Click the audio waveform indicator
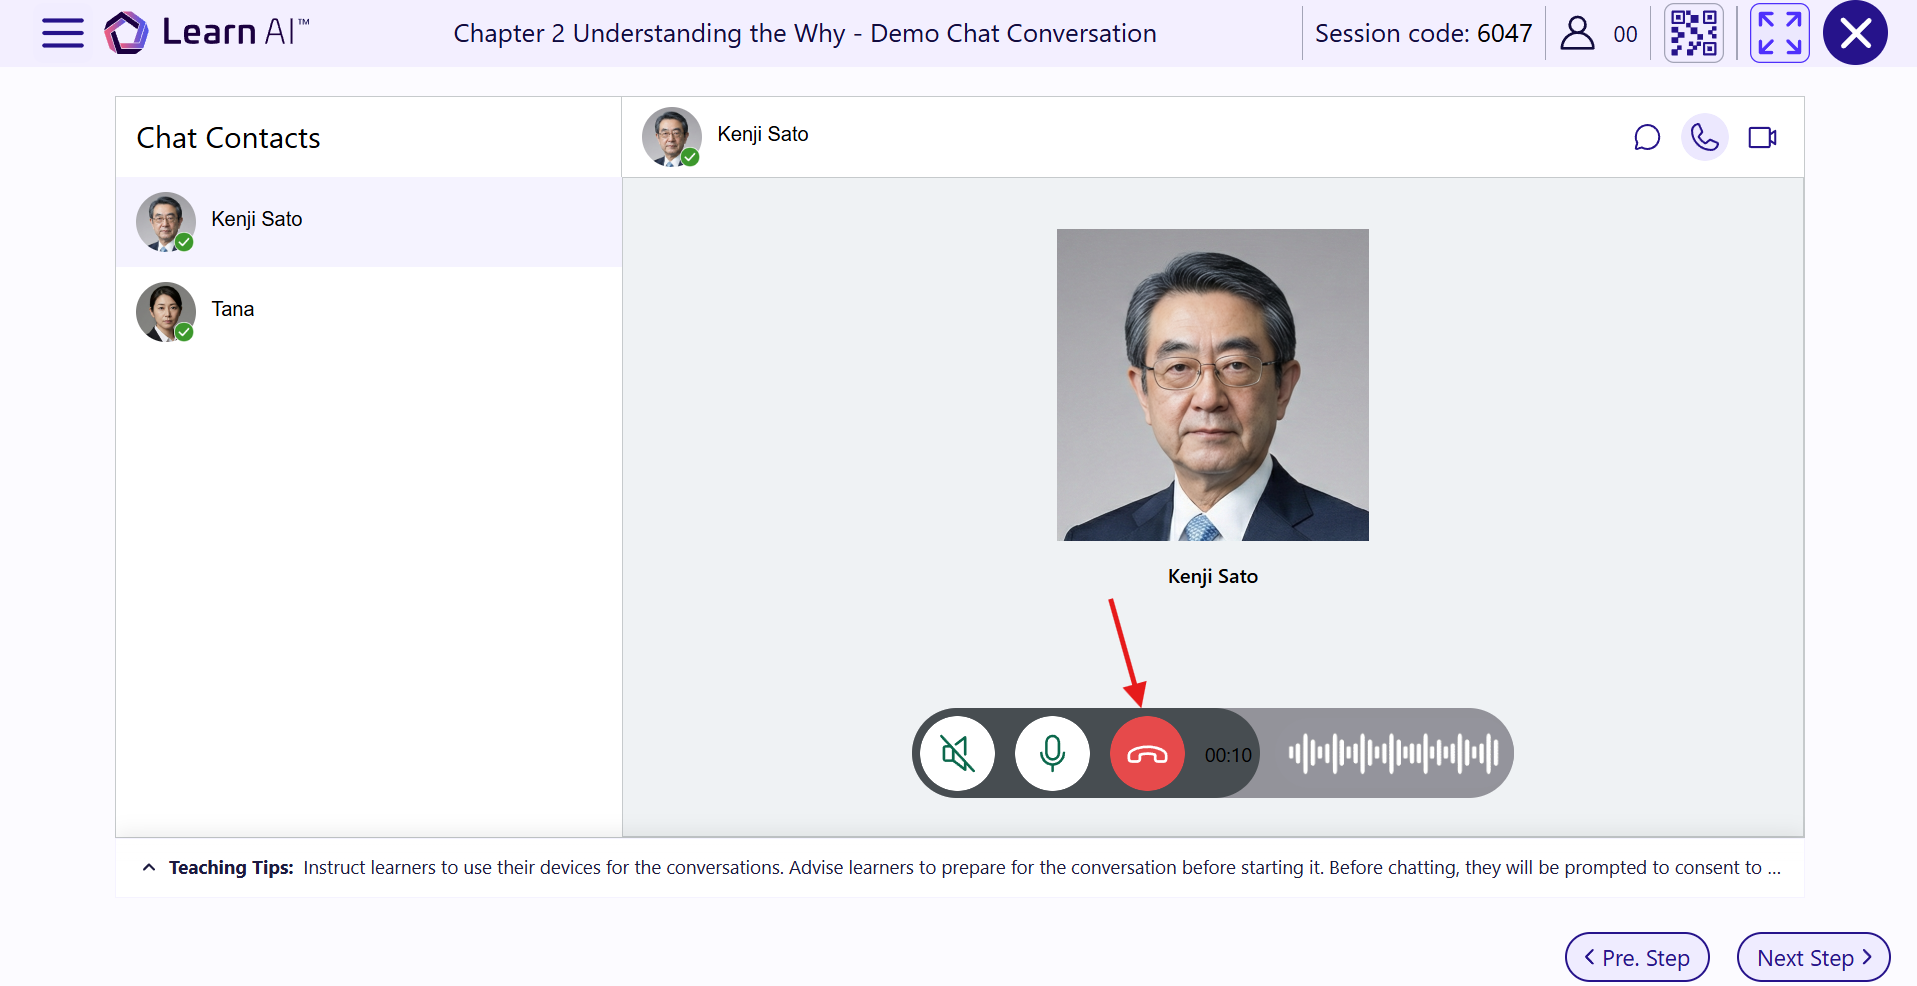Image resolution: width=1917 pixels, height=986 pixels. pos(1393,754)
